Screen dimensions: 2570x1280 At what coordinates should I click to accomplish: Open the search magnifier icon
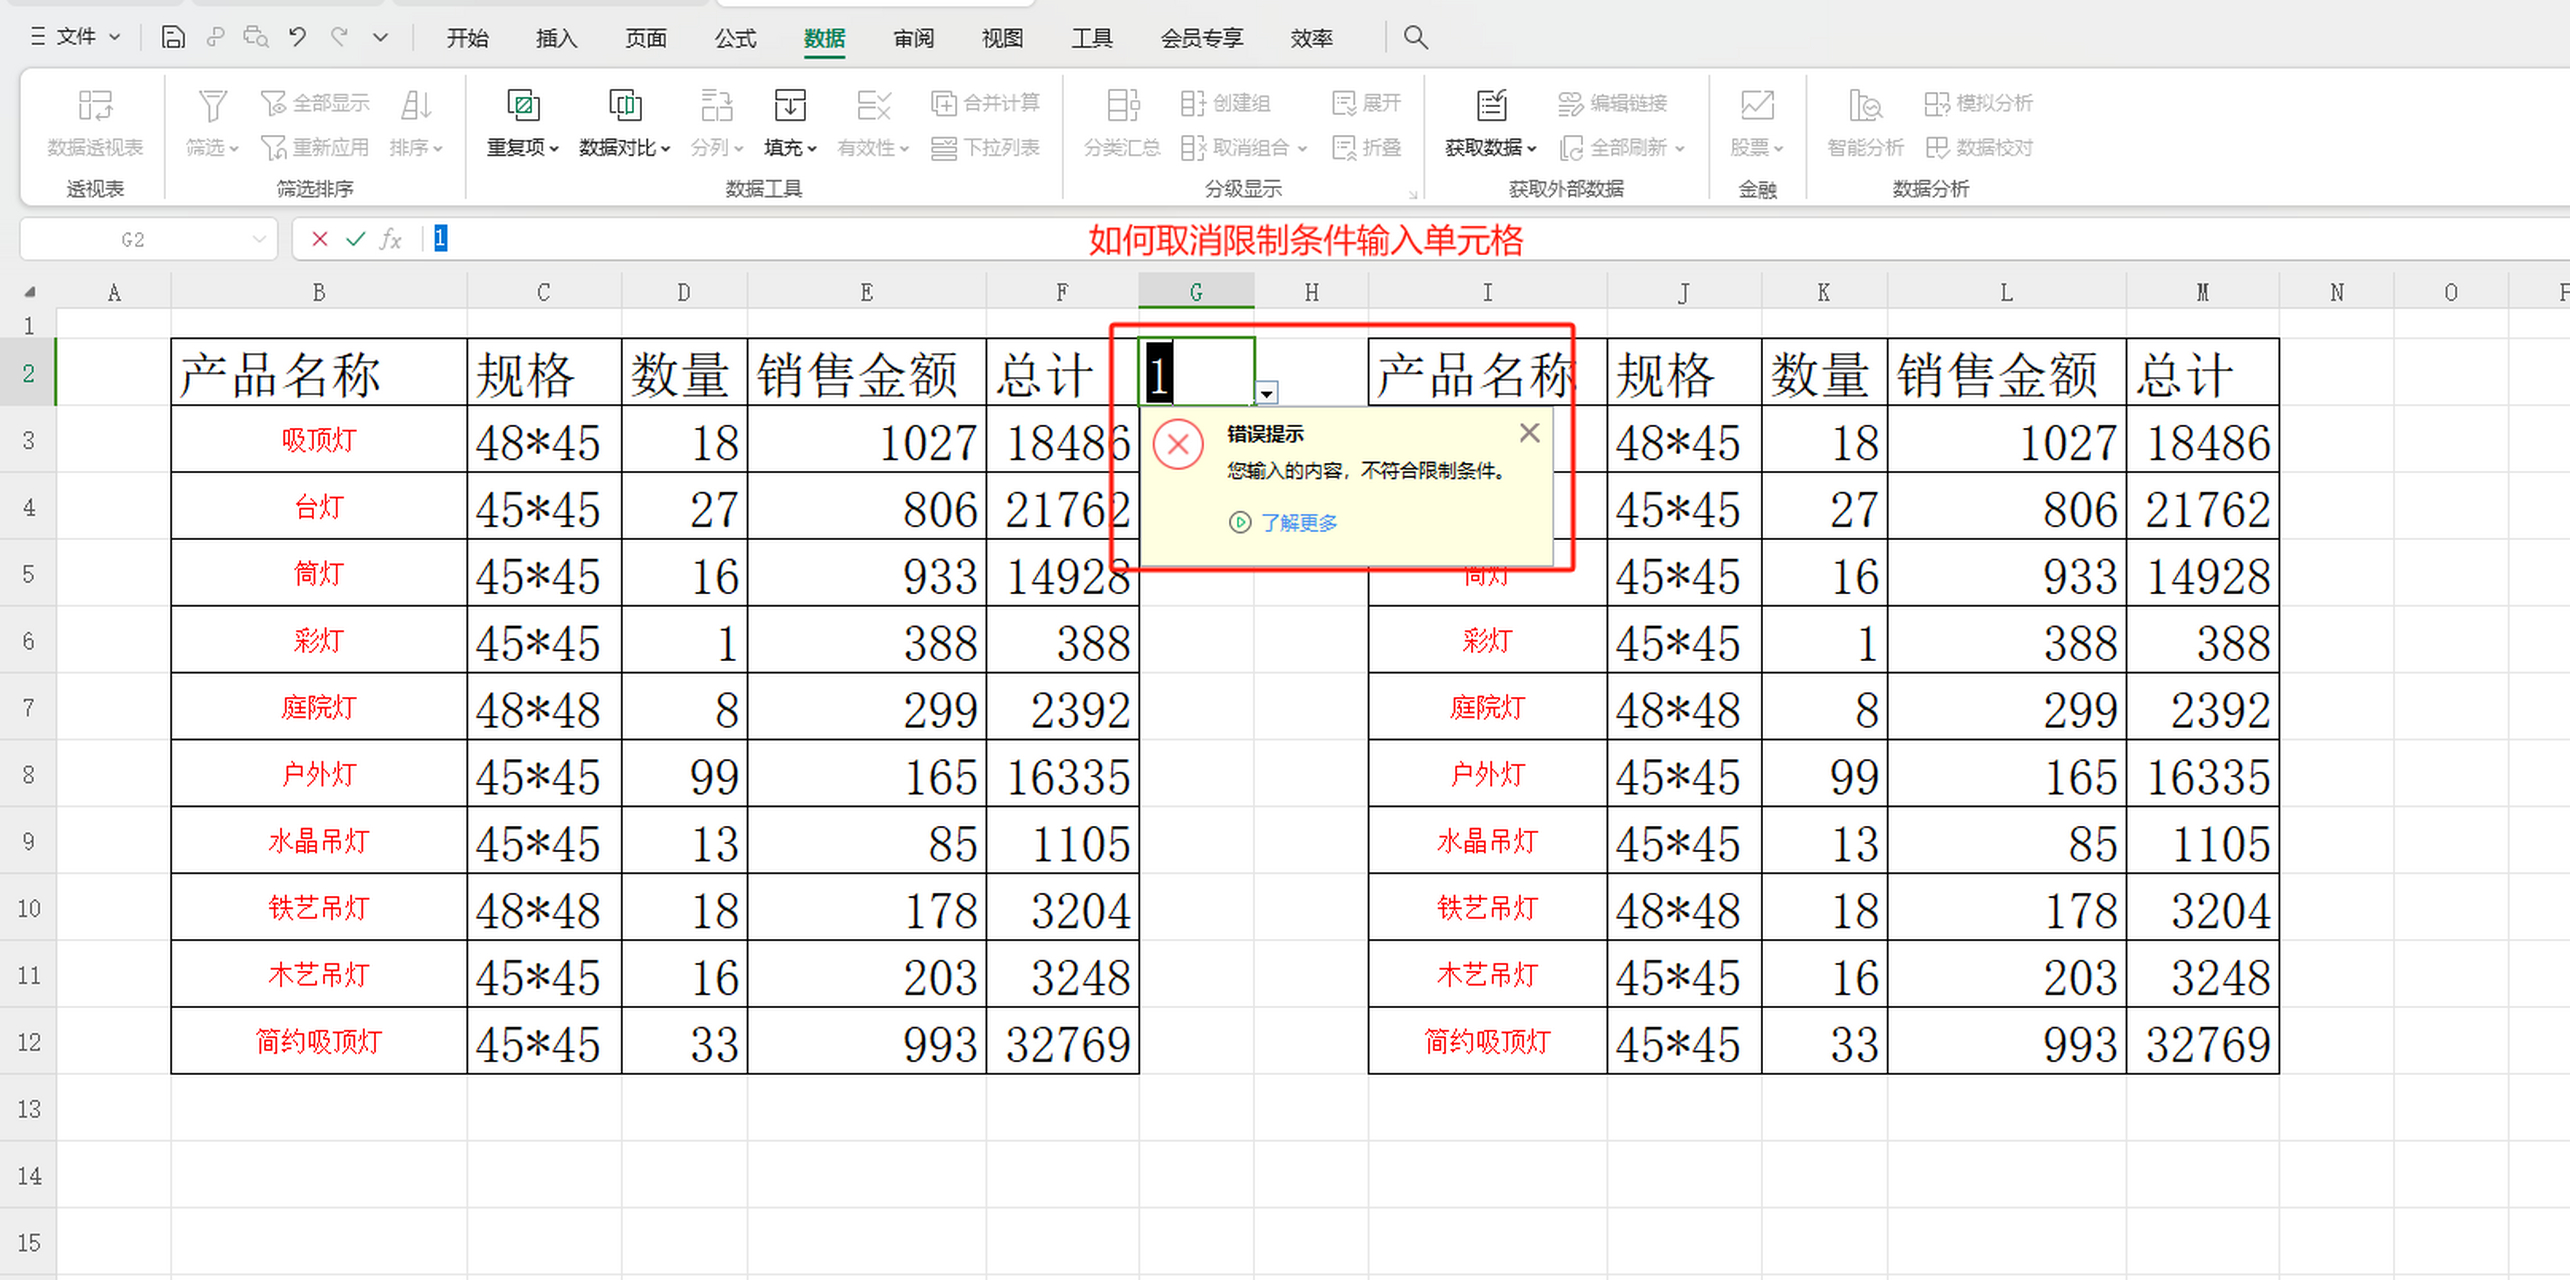1415,38
